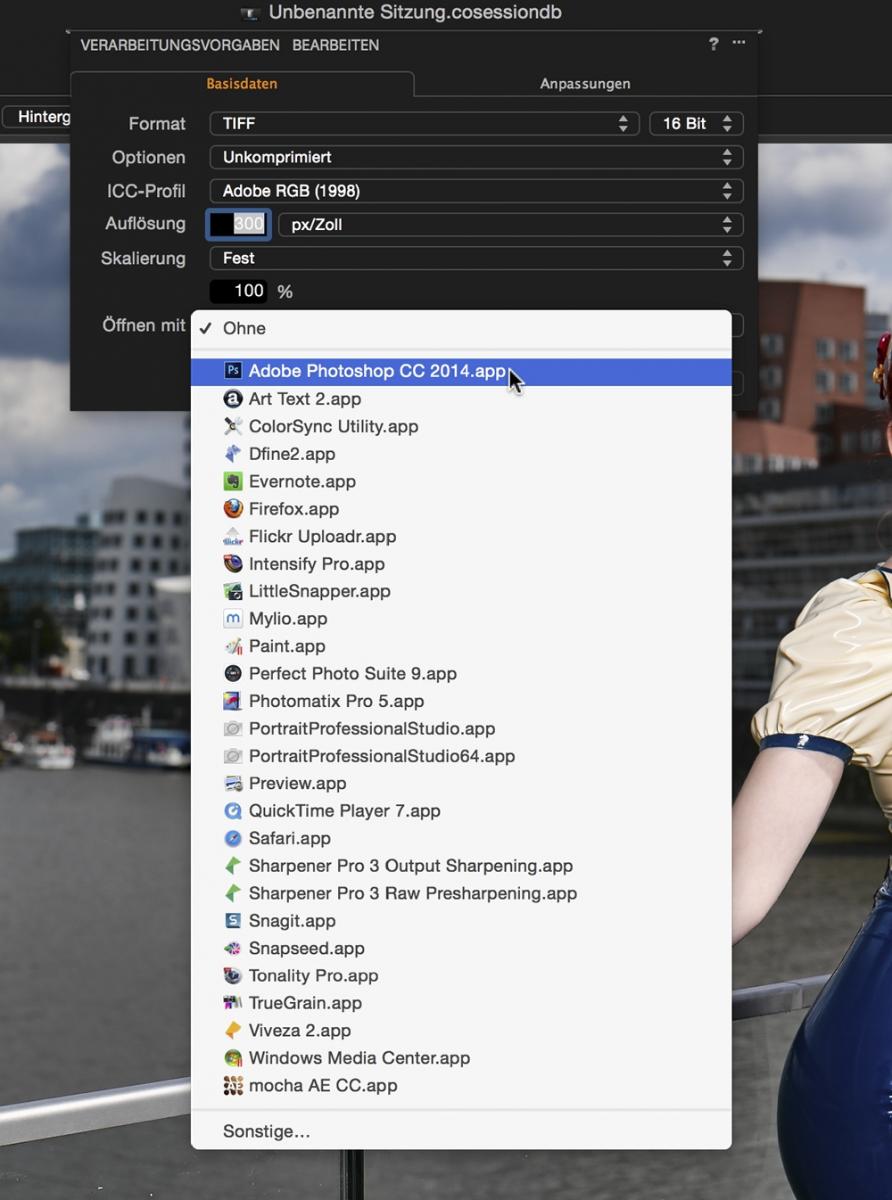Screen dimensions: 892x1200
Task: Click the Art Text 2 app icon
Action: click(233, 399)
